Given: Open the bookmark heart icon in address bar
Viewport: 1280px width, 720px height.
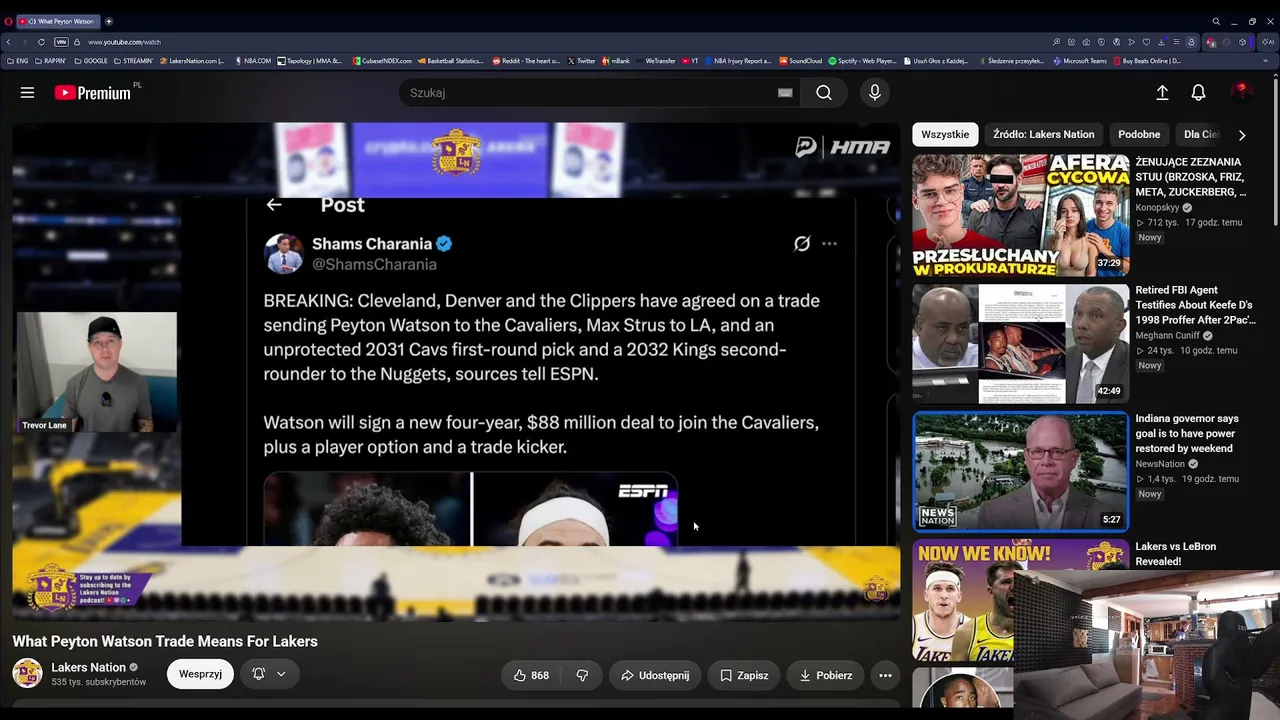Looking at the screenshot, I should [1146, 42].
